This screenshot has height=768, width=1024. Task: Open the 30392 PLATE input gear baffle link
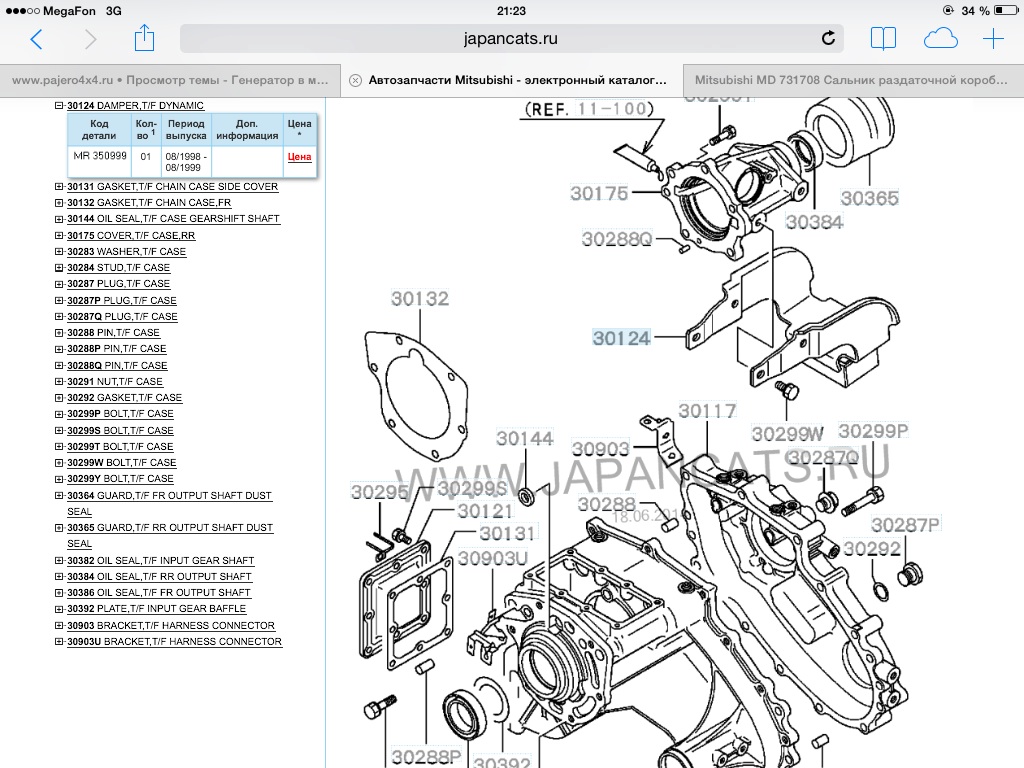coord(156,609)
